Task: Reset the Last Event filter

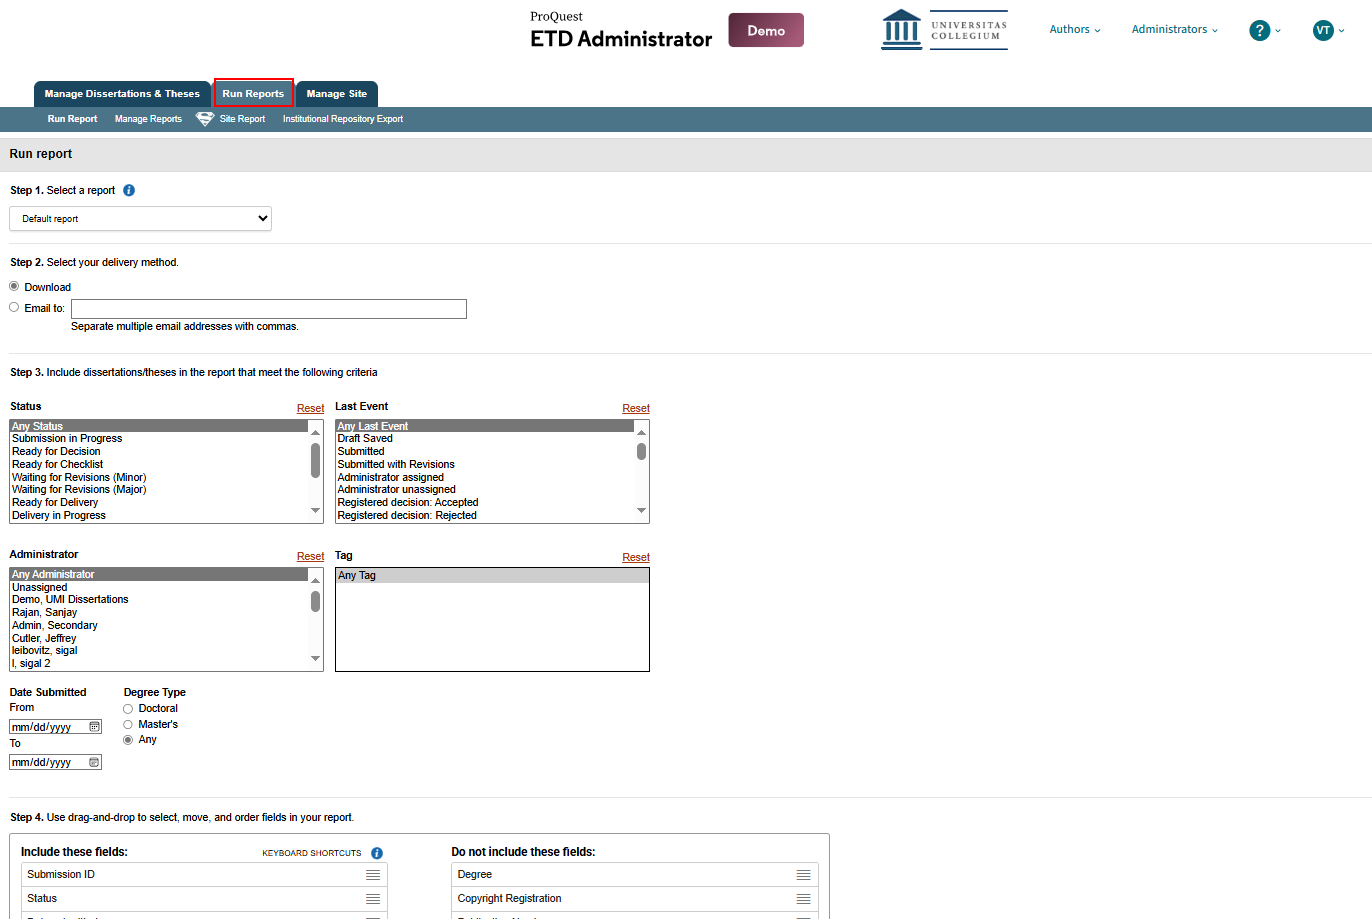Action: click(x=636, y=408)
